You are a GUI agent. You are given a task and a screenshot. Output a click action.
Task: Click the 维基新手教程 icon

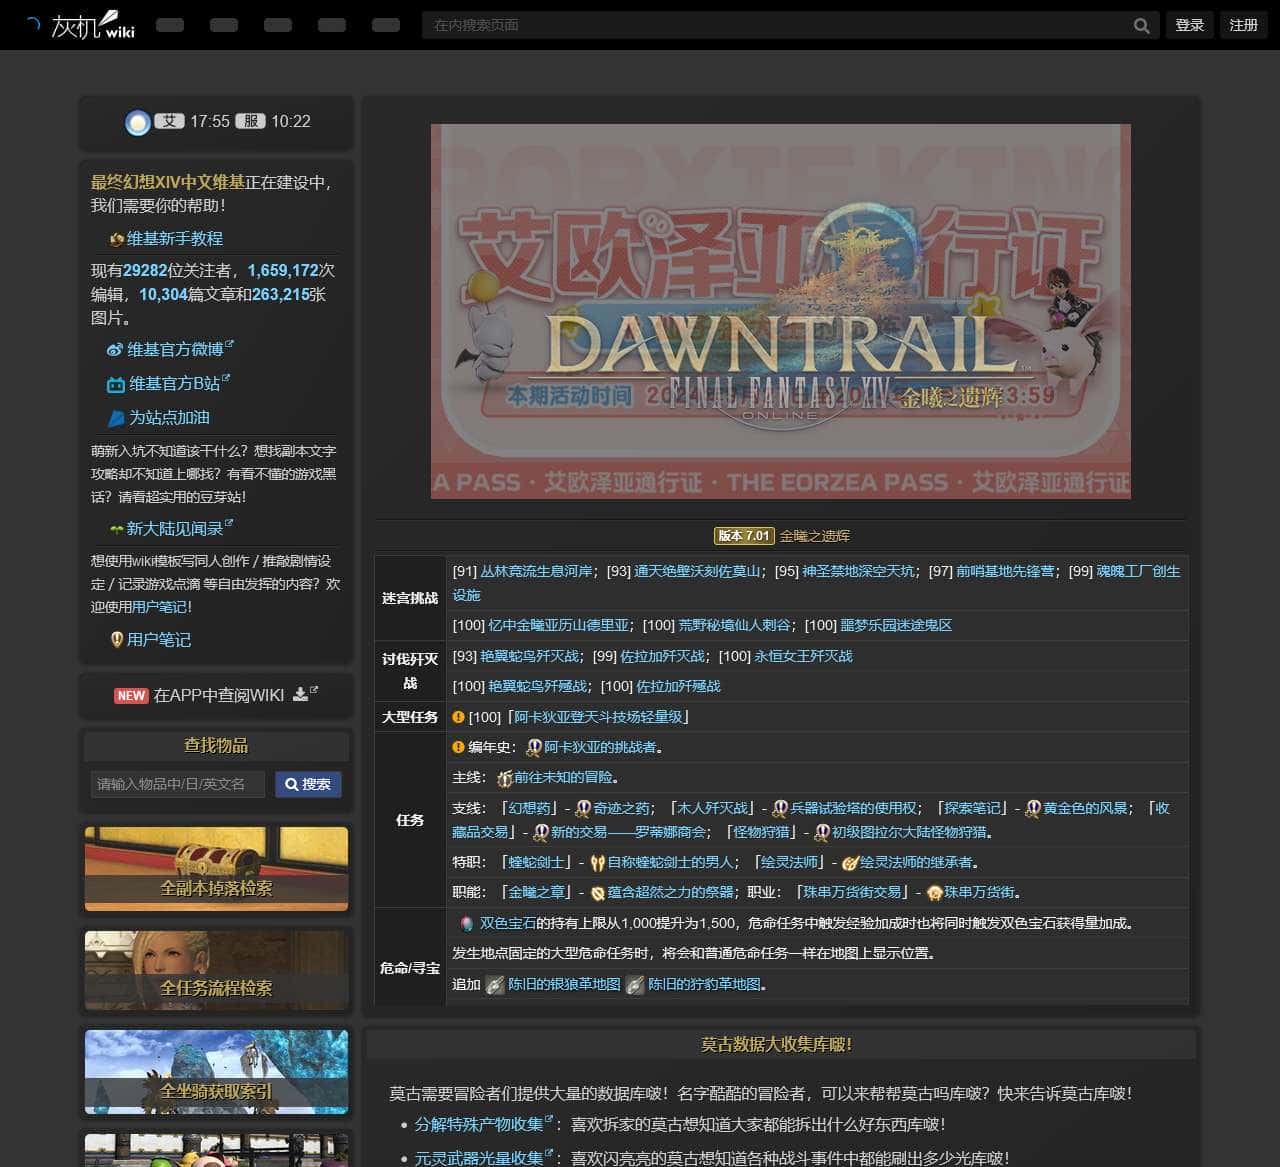coord(117,239)
